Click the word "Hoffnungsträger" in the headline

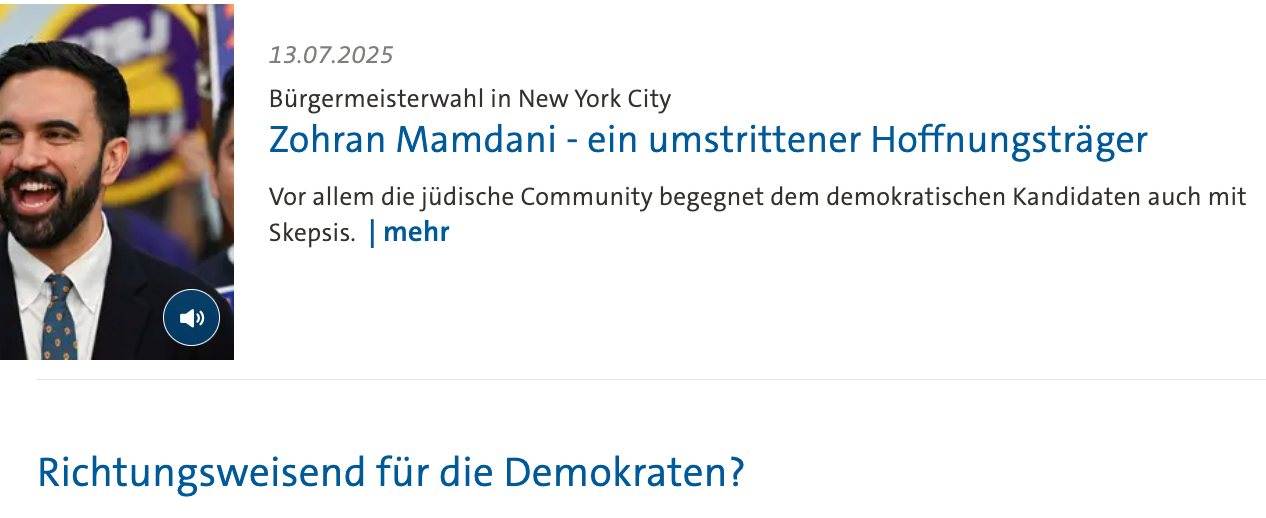coord(1009,139)
